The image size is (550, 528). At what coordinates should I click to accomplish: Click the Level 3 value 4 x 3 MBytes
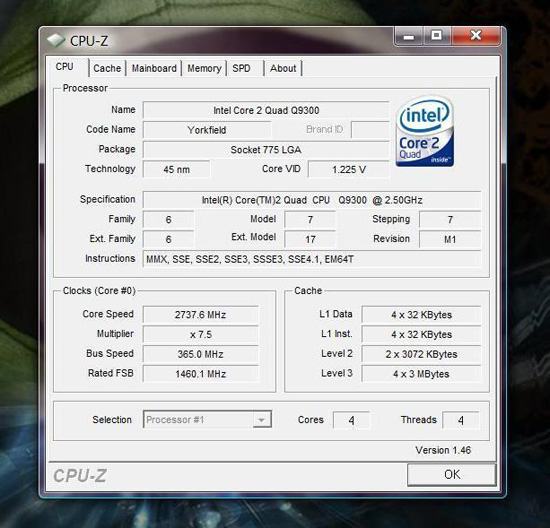(x=421, y=374)
